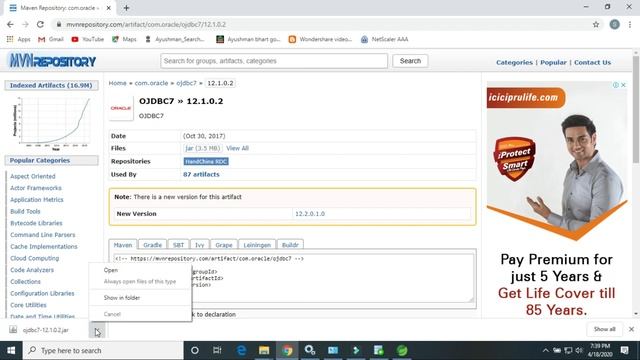This screenshot has width=640, height=360.
Task: Open 87 artifacts link
Action: click(201, 174)
